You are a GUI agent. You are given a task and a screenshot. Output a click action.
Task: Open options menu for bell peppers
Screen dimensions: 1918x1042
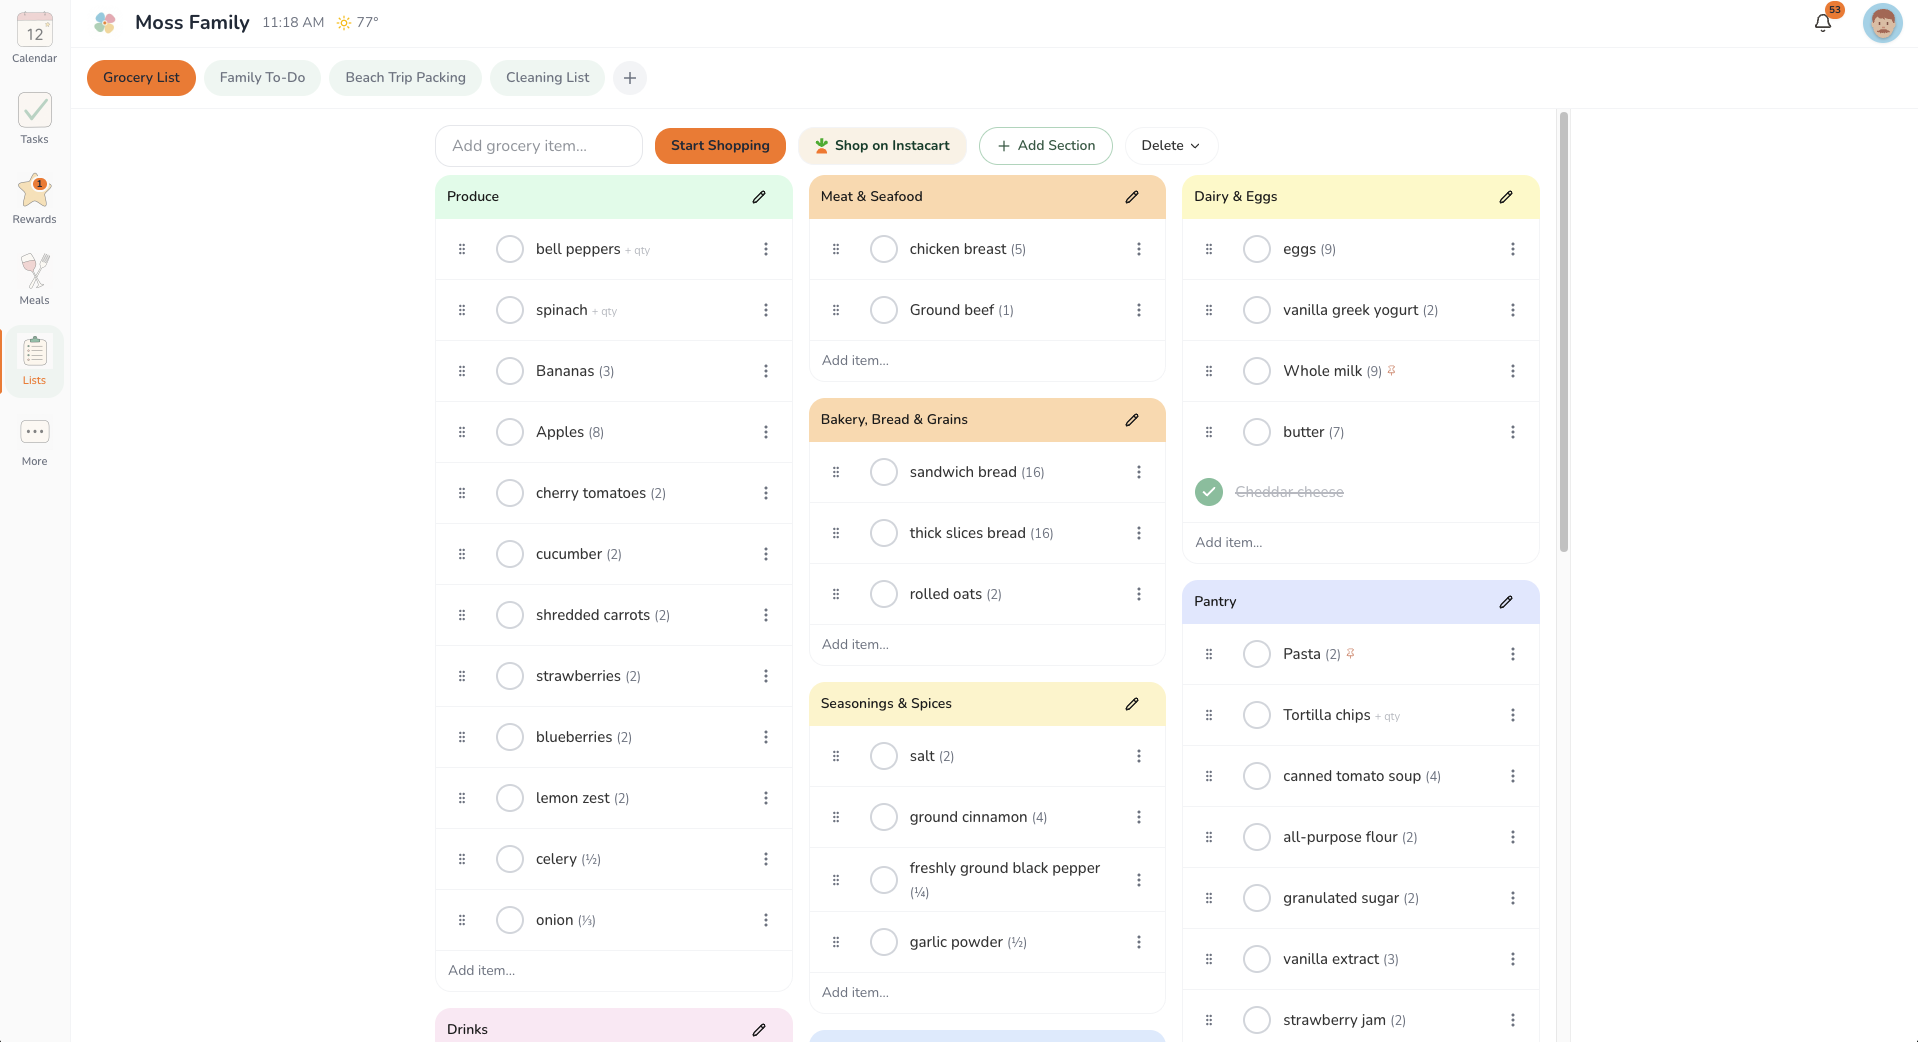pyautogui.click(x=766, y=249)
